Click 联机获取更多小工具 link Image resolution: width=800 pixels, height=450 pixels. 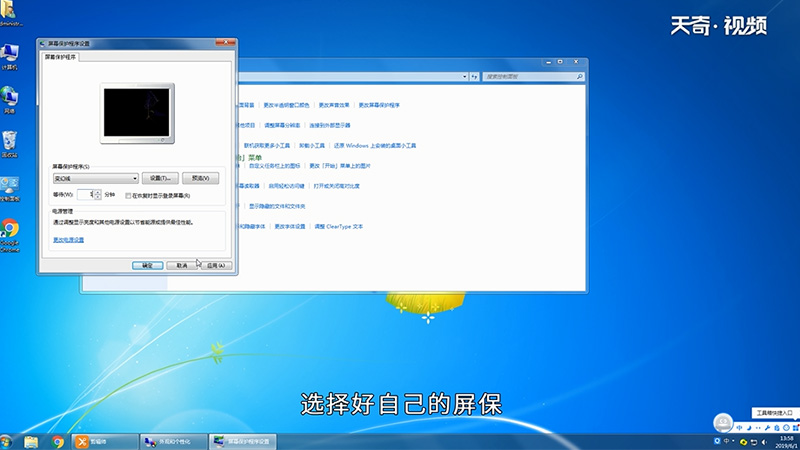pos(266,145)
